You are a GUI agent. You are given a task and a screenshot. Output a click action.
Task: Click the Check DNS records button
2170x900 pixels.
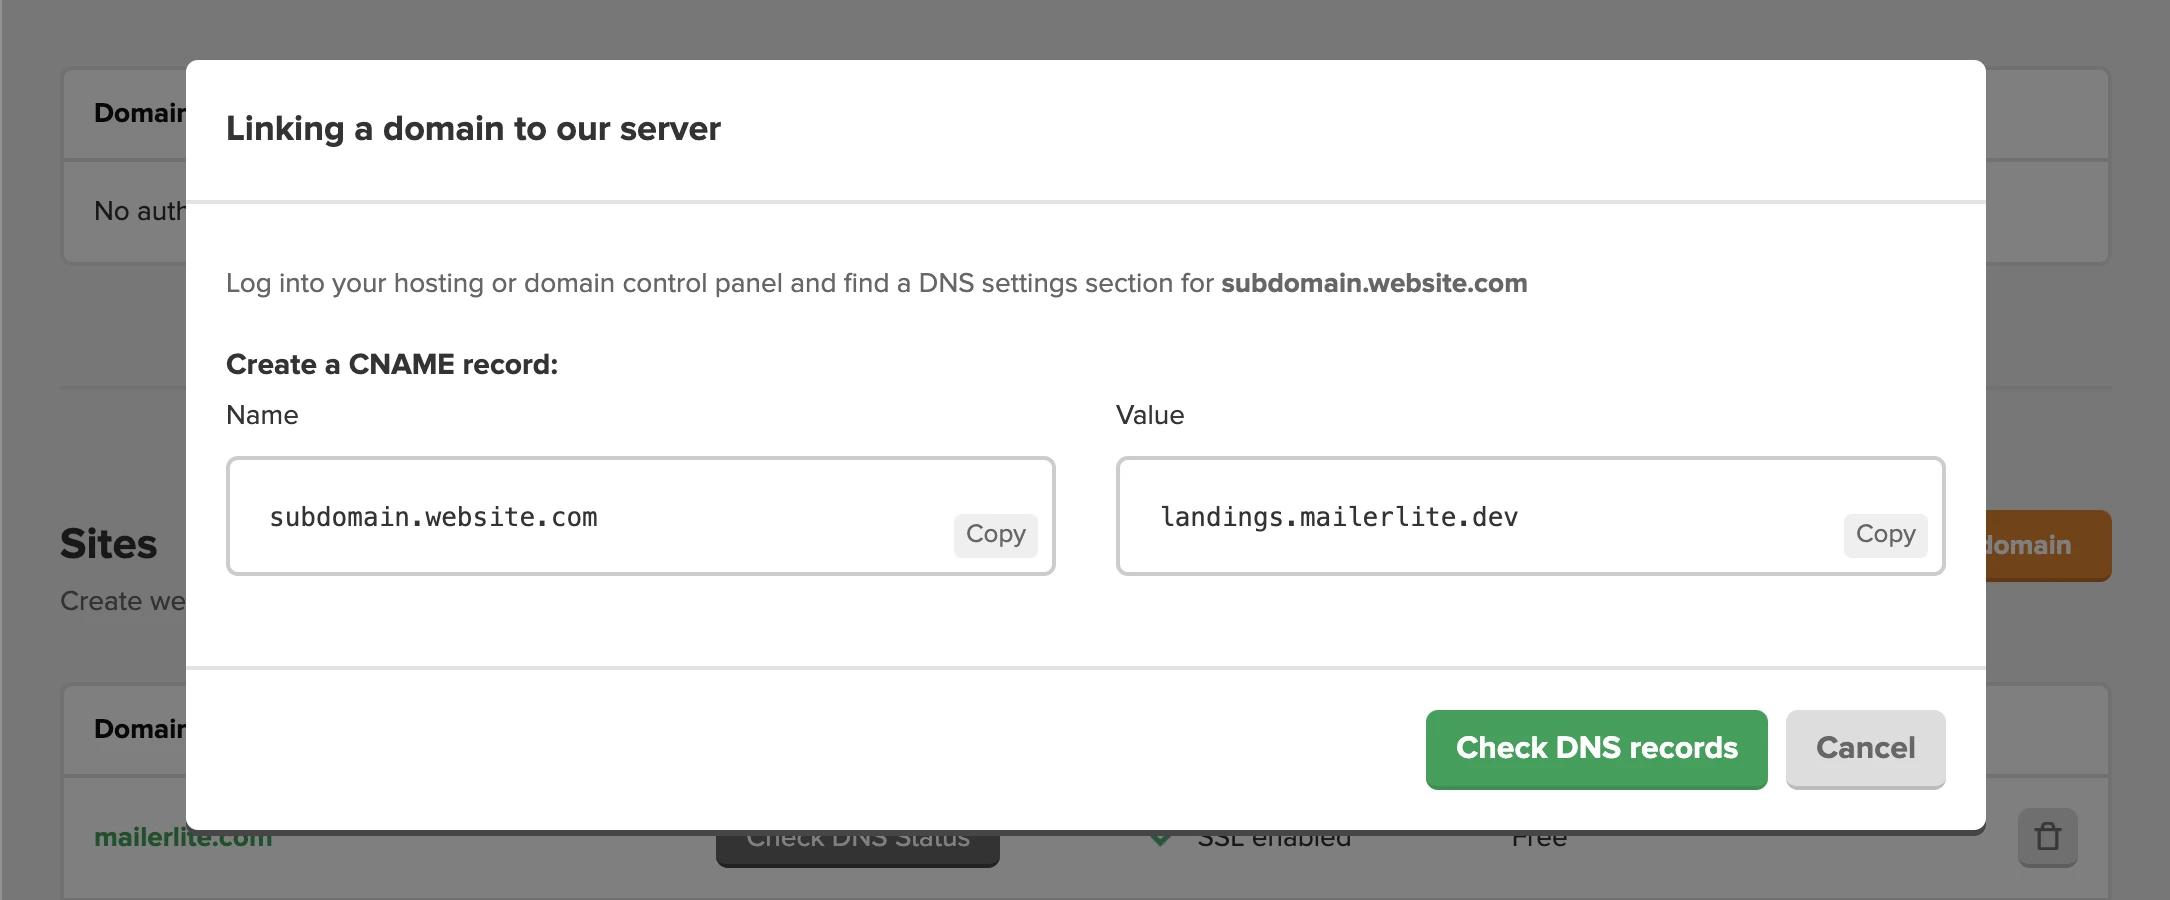(x=1596, y=749)
